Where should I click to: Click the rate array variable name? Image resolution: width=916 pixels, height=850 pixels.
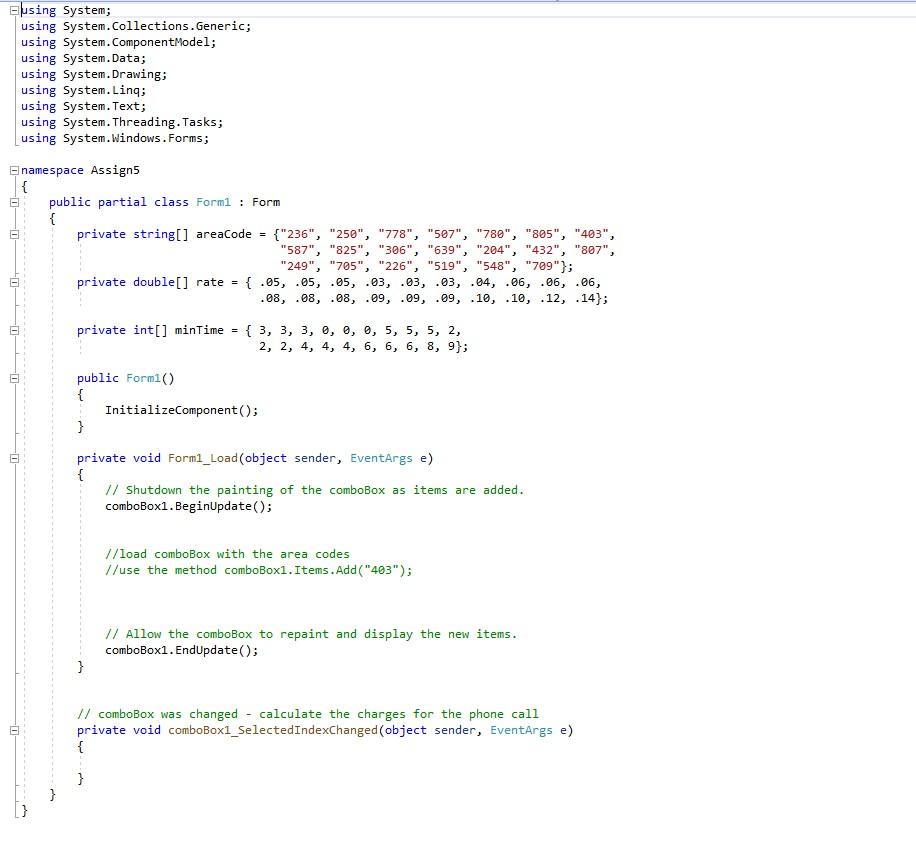coord(210,282)
